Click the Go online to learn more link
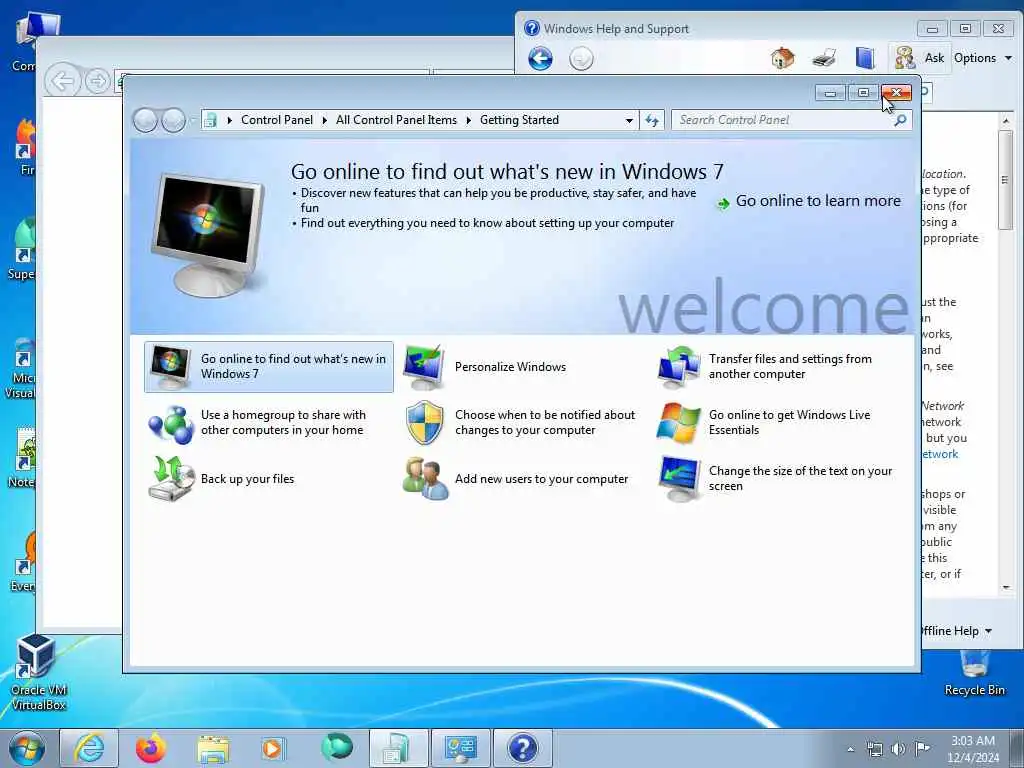Image resolution: width=1024 pixels, height=768 pixels. pyautogui.click(x=808, y=201)
